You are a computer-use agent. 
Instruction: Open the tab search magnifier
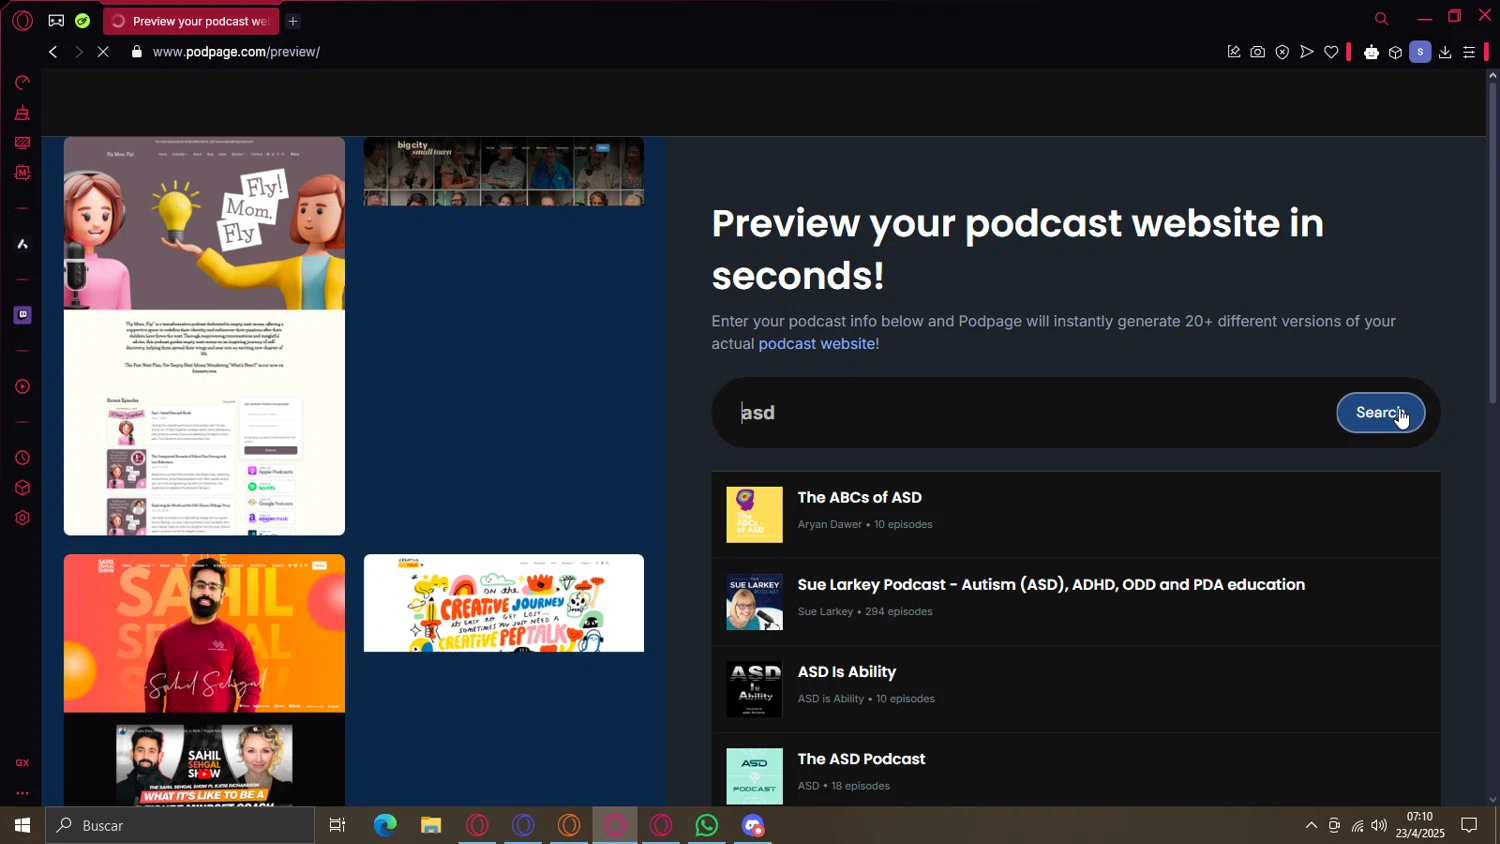click(x=1381, y=18)
